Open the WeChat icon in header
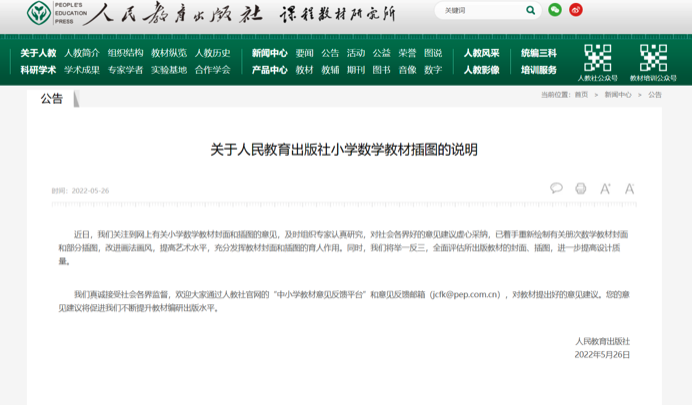Viewport: 692px width, 405px height. click(x=555, y=10)
